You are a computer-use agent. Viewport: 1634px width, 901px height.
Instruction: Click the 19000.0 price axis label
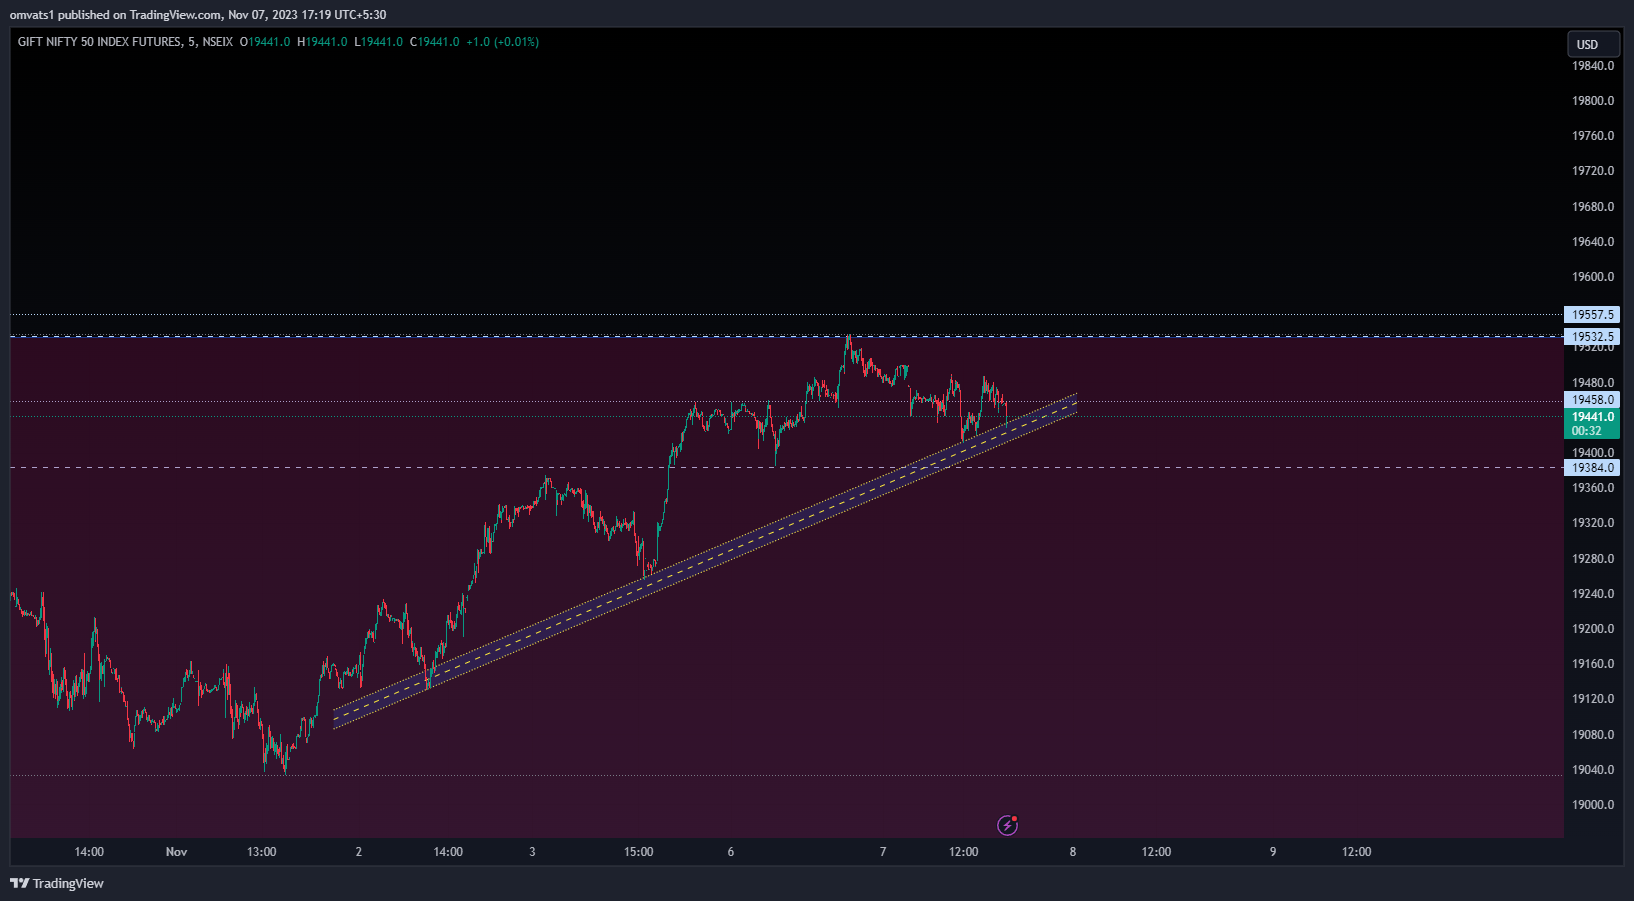pos(1593,805)
